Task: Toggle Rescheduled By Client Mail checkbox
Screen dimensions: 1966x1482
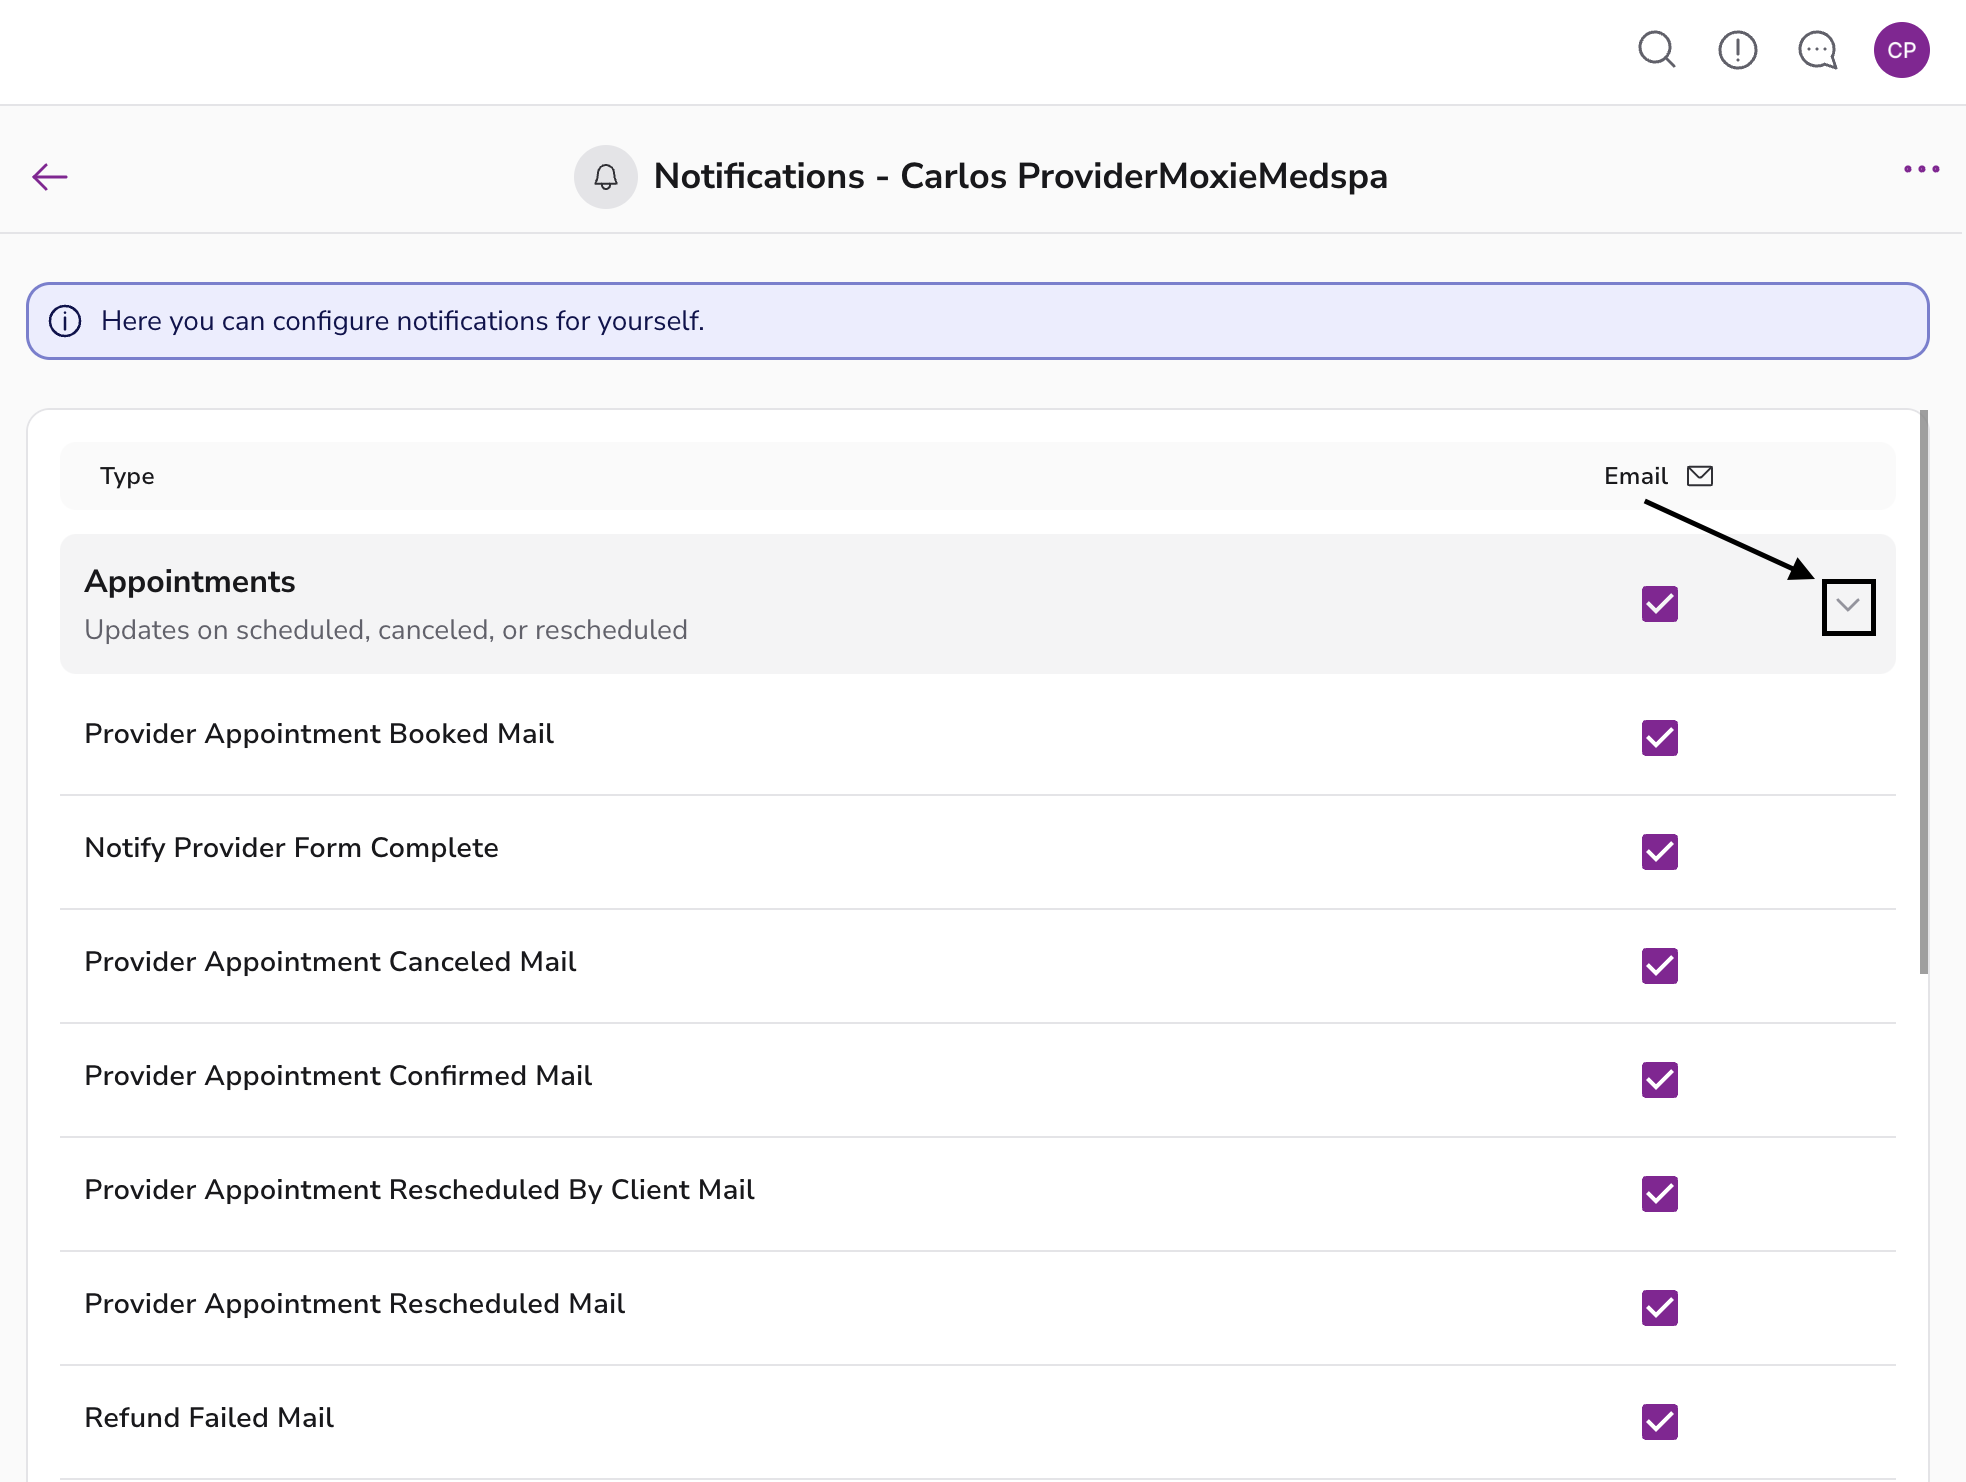Action: [x=1659, y=1194]
